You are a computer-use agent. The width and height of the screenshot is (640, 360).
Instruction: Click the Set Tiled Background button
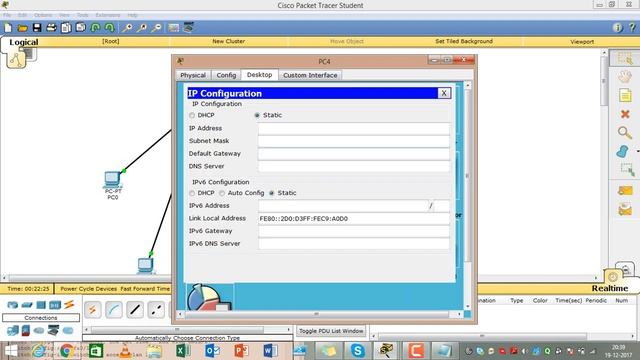coord(464,41)
